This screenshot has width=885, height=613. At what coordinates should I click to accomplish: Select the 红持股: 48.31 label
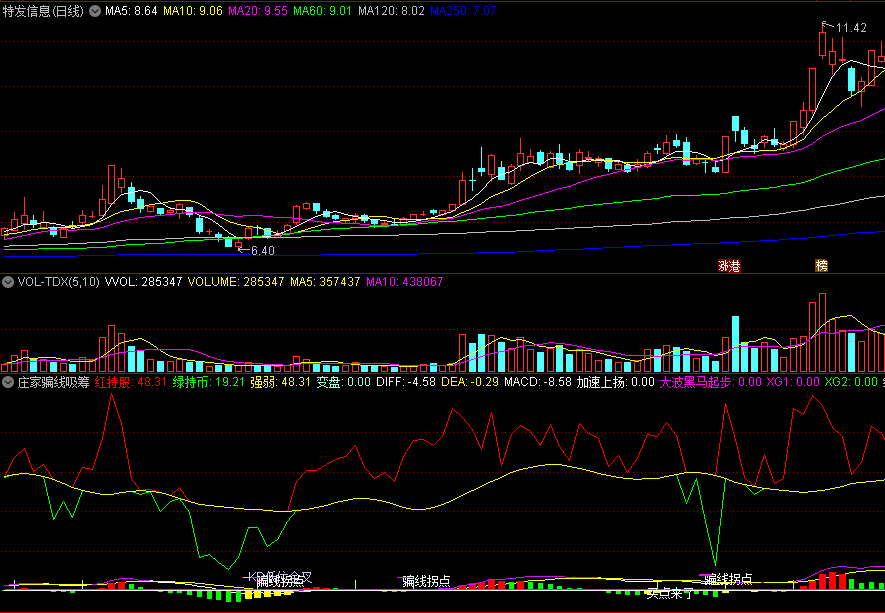point(131,382)
